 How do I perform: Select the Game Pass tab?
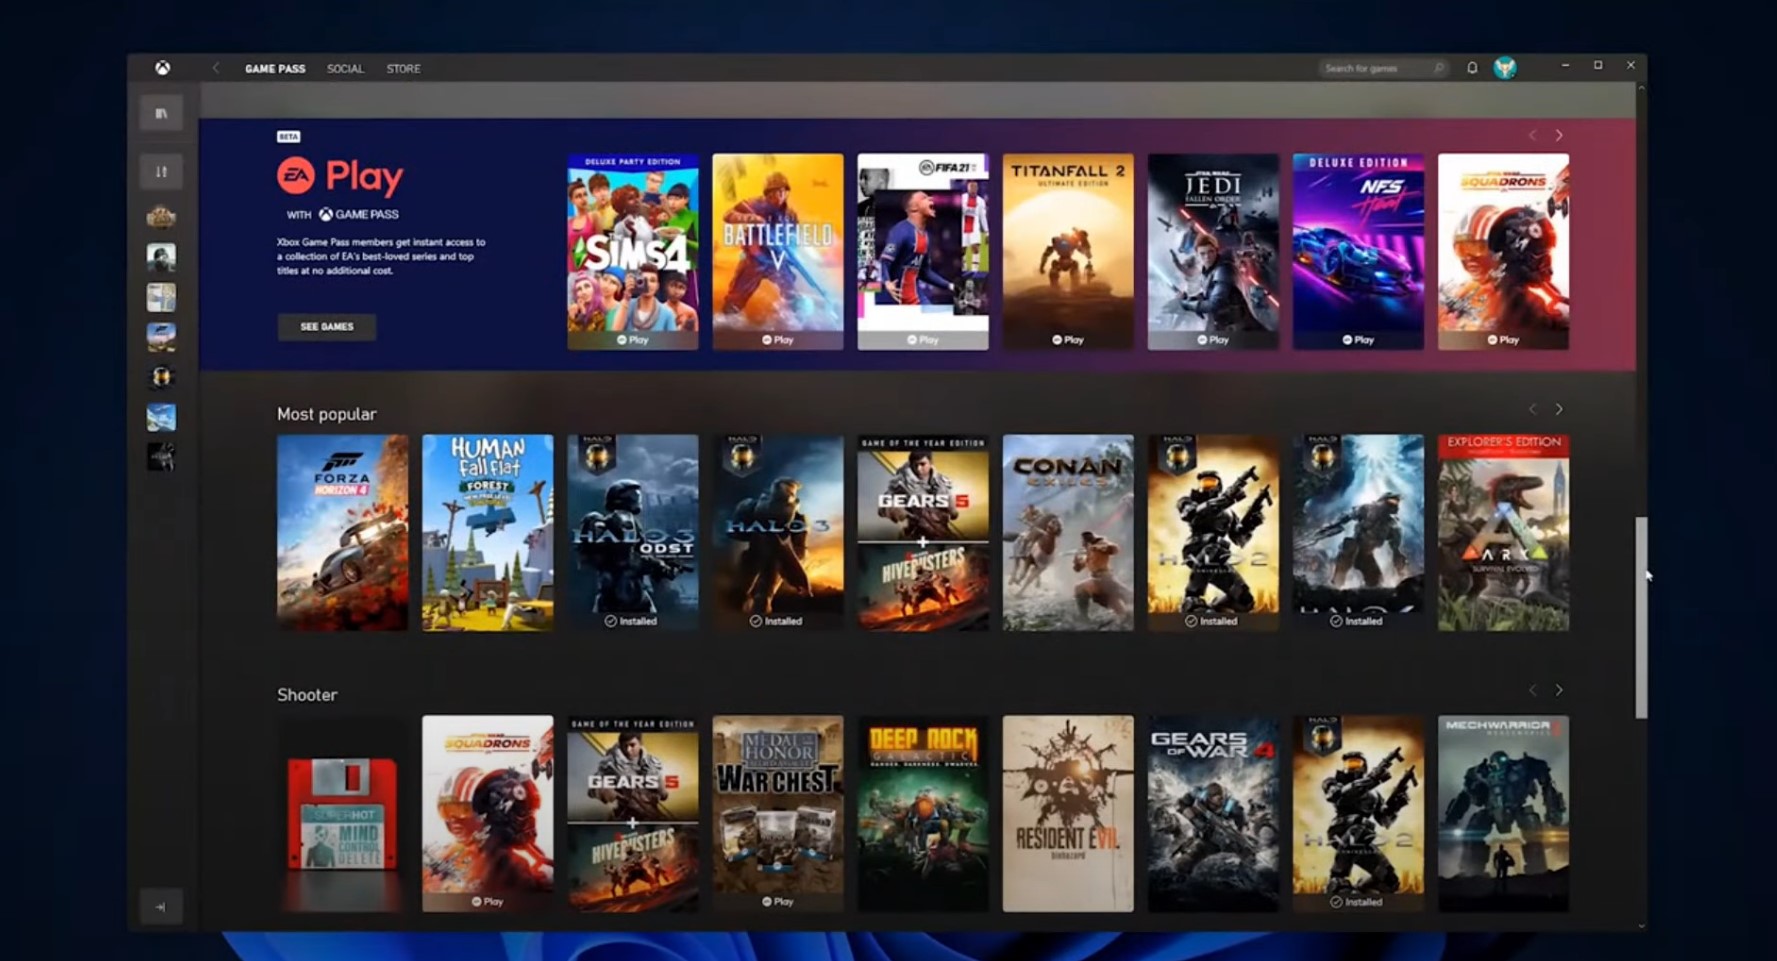pos(275,69)
